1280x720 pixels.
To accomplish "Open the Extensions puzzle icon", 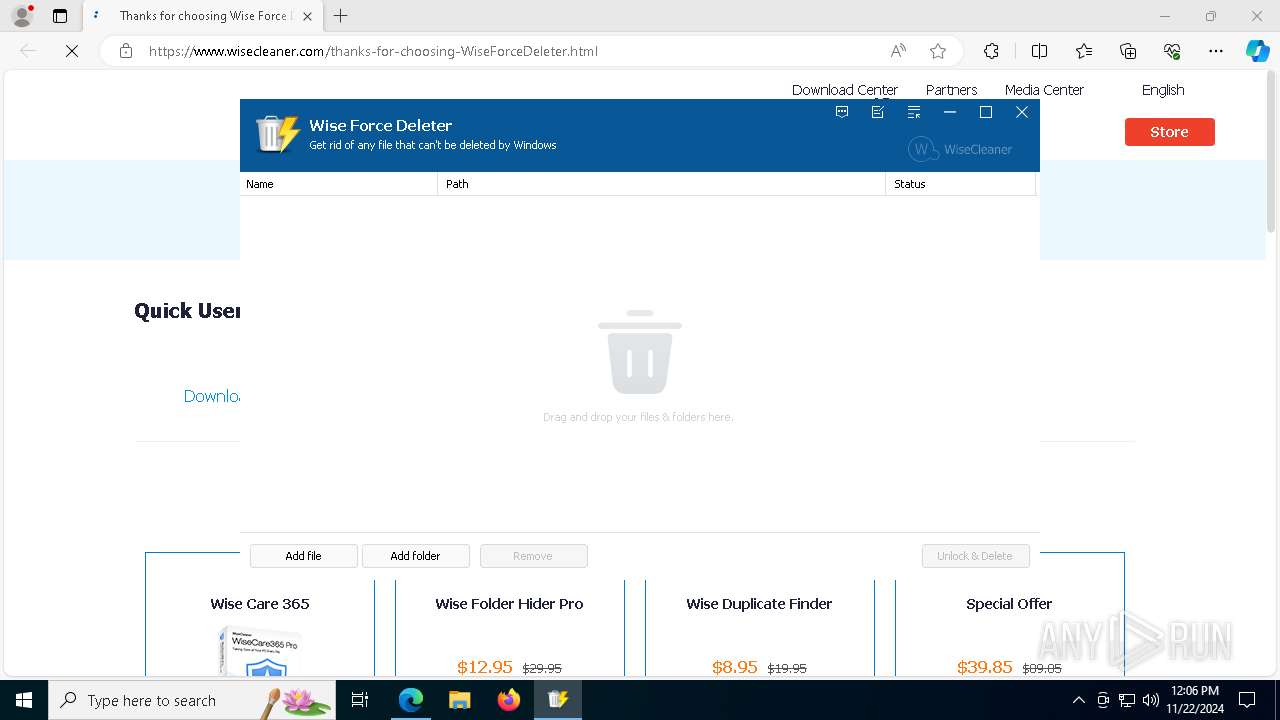I will [991, 51].
